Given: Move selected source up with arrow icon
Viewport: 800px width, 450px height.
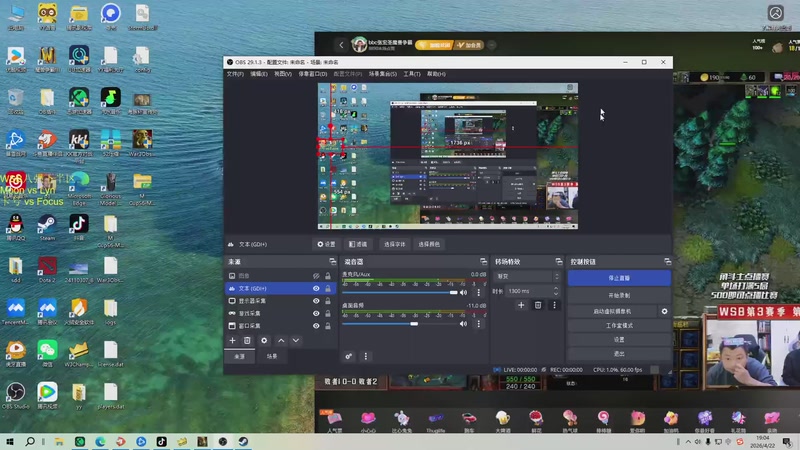Looking at the screenshot, I should (281, 340).
